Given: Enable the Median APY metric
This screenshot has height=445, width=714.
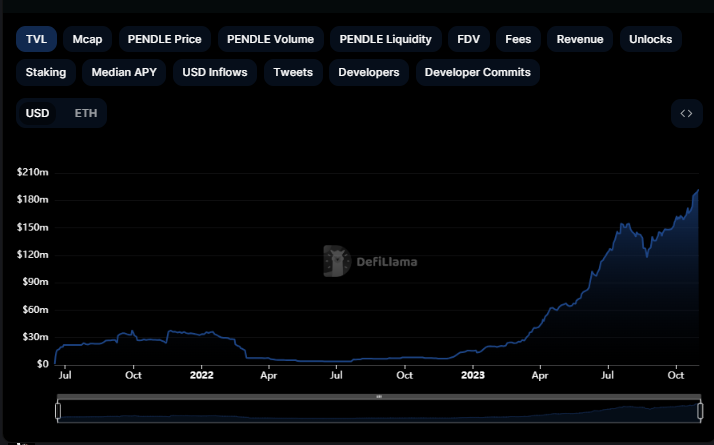Looking at the screenshot, I should pyautogui.click(x=124, y=72).
